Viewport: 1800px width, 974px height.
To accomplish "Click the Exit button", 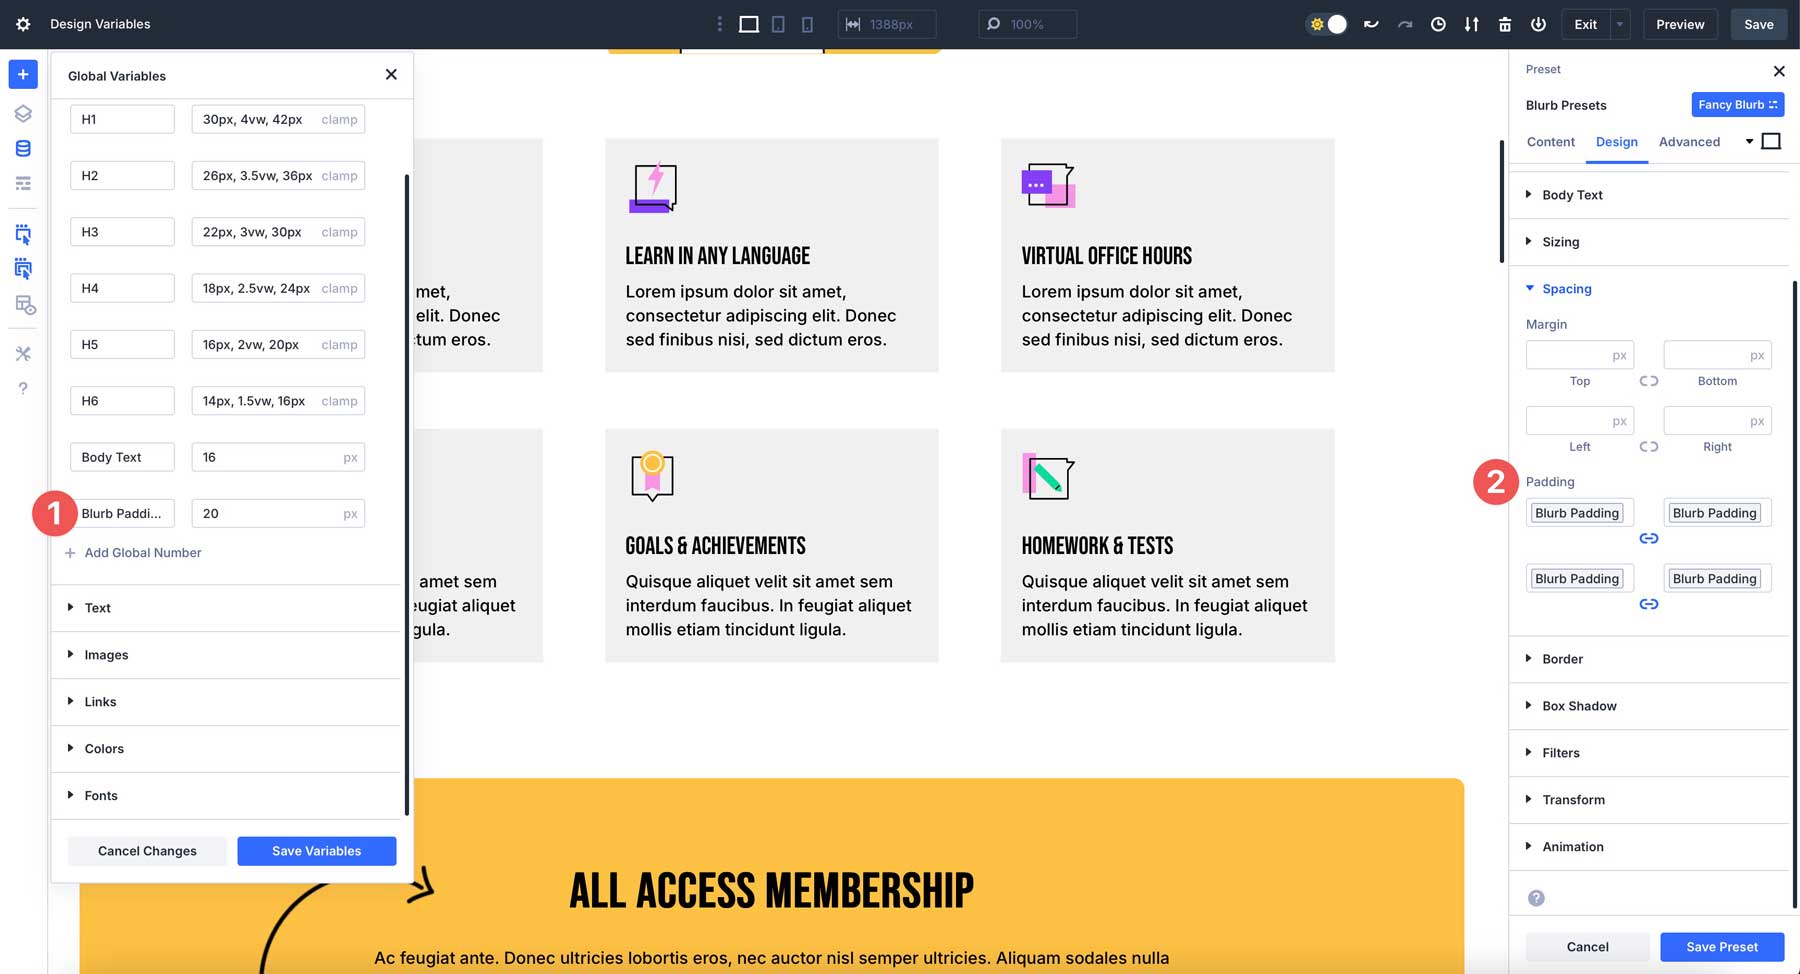I will pos(1586,24).
